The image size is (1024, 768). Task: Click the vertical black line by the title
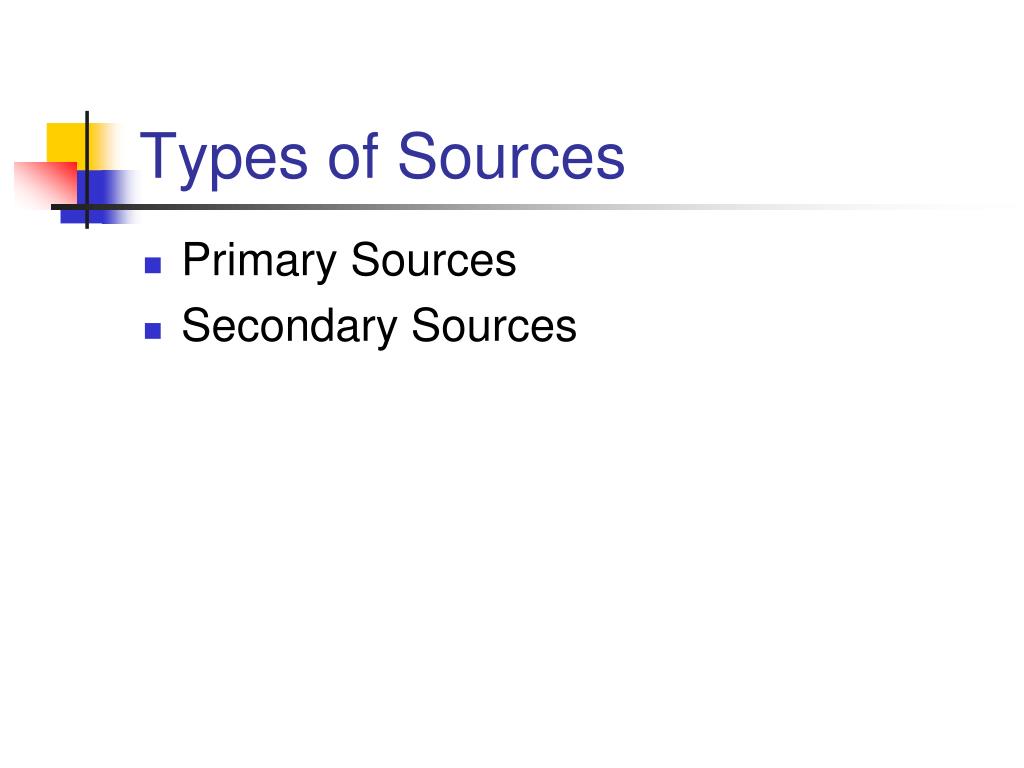pos(87,170)
